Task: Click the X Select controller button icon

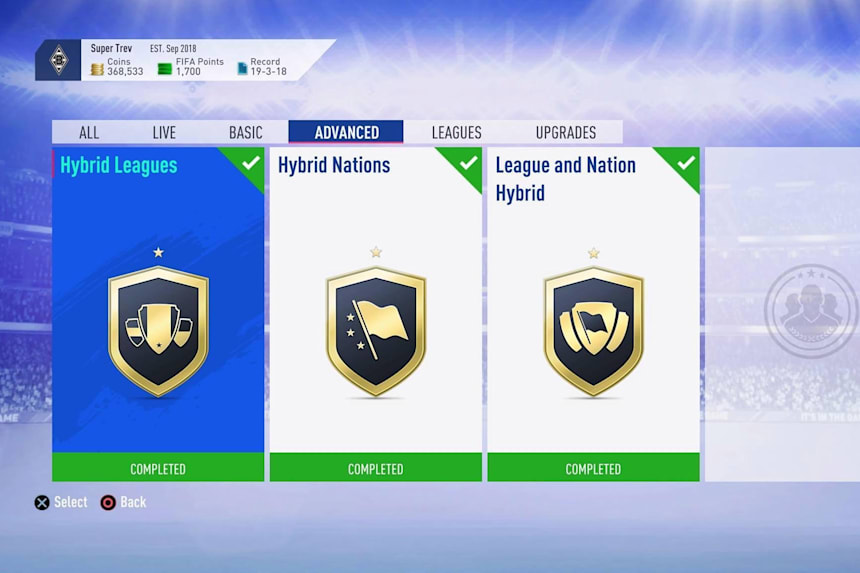Action: [x=42, y=503]
